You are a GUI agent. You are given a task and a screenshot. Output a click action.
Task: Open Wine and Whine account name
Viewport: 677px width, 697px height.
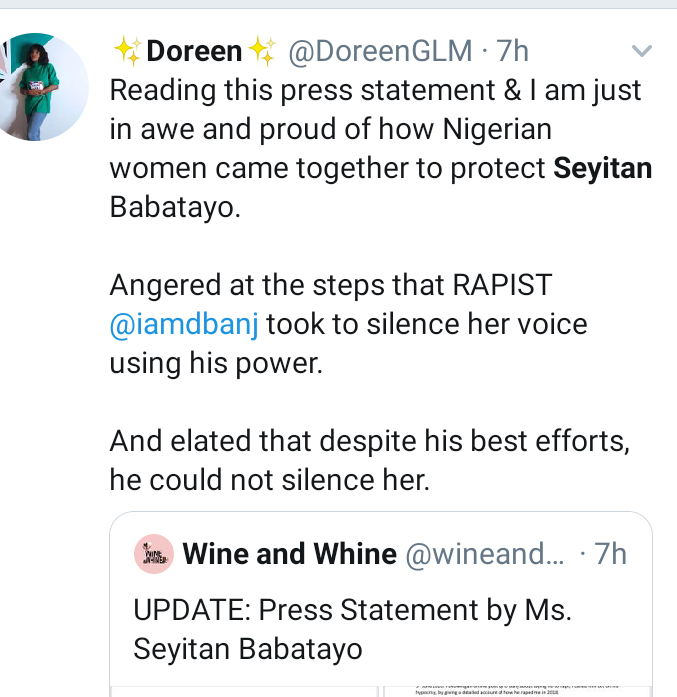[x=289, y=554]
